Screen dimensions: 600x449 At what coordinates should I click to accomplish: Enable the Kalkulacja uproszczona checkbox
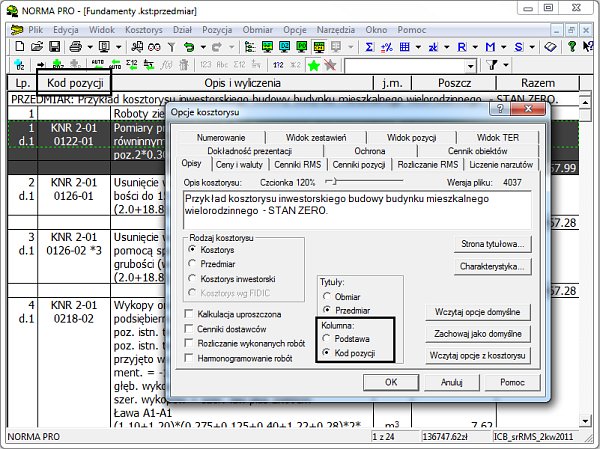point(190,314)
